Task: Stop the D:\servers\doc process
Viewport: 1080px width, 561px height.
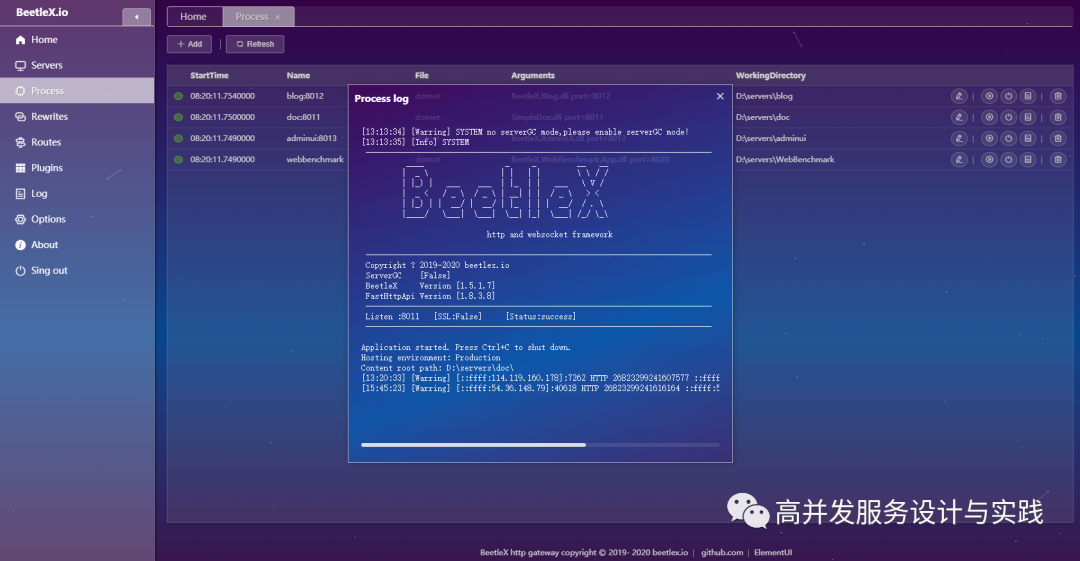Action: 1008,117
